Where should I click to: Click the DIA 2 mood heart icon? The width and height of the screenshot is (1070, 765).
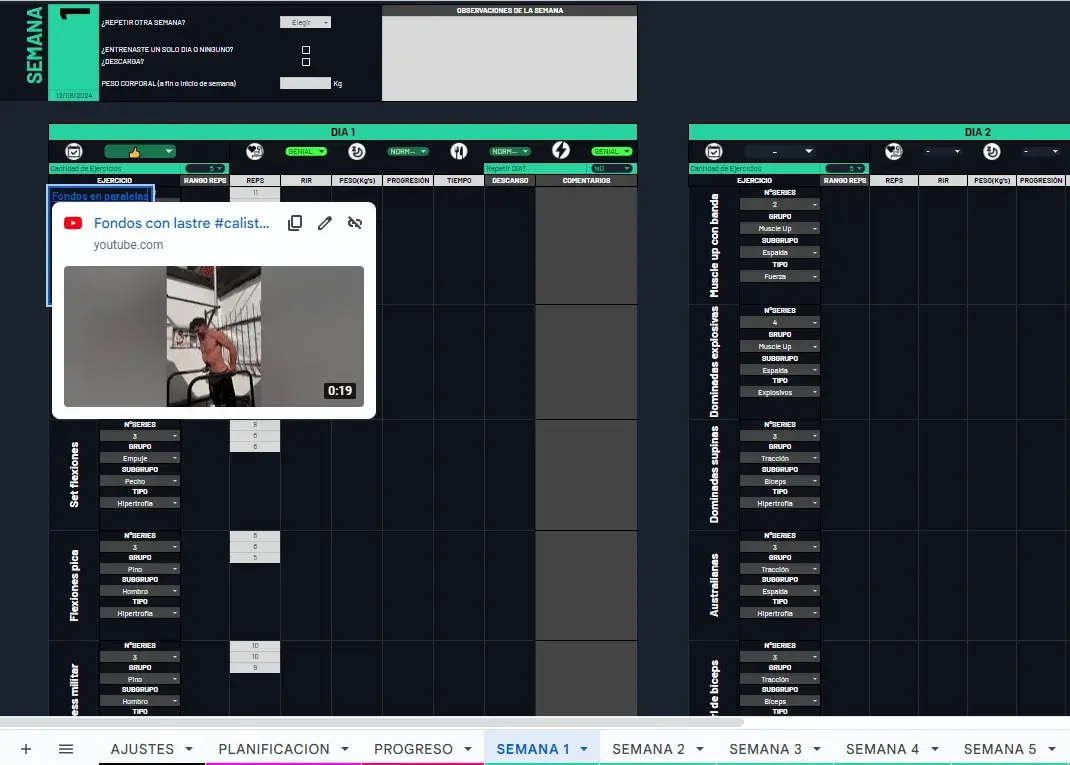click(894, 151)
